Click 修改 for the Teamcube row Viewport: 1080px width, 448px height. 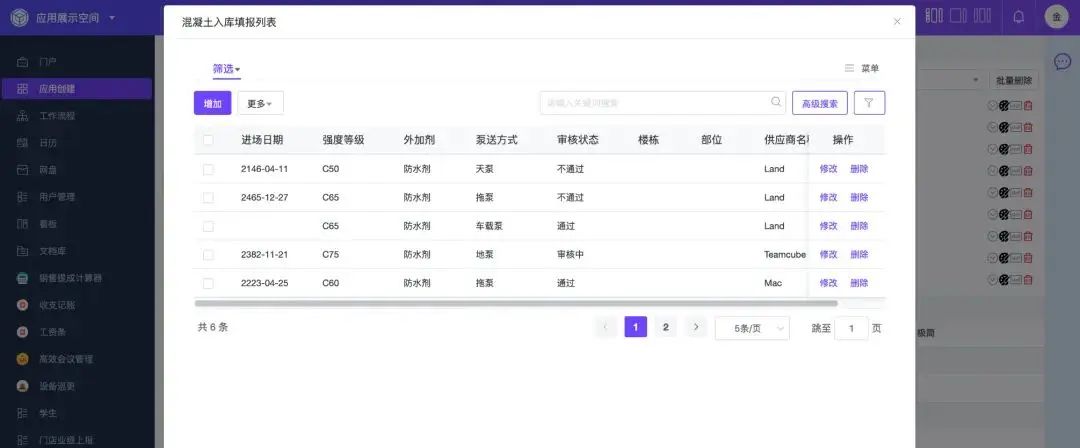(829, 254)
